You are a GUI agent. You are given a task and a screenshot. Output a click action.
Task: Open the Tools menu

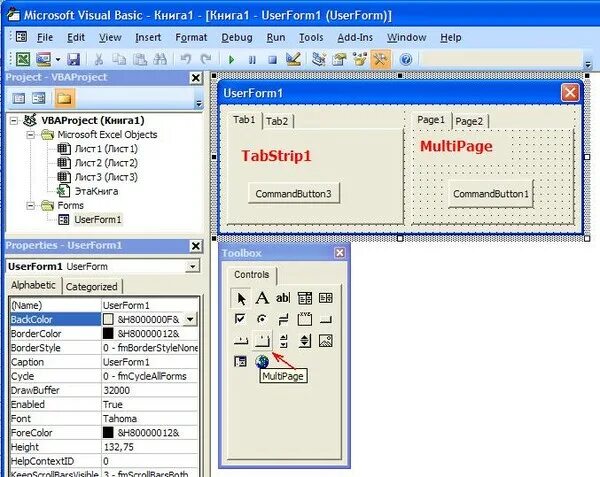[311, 37]
